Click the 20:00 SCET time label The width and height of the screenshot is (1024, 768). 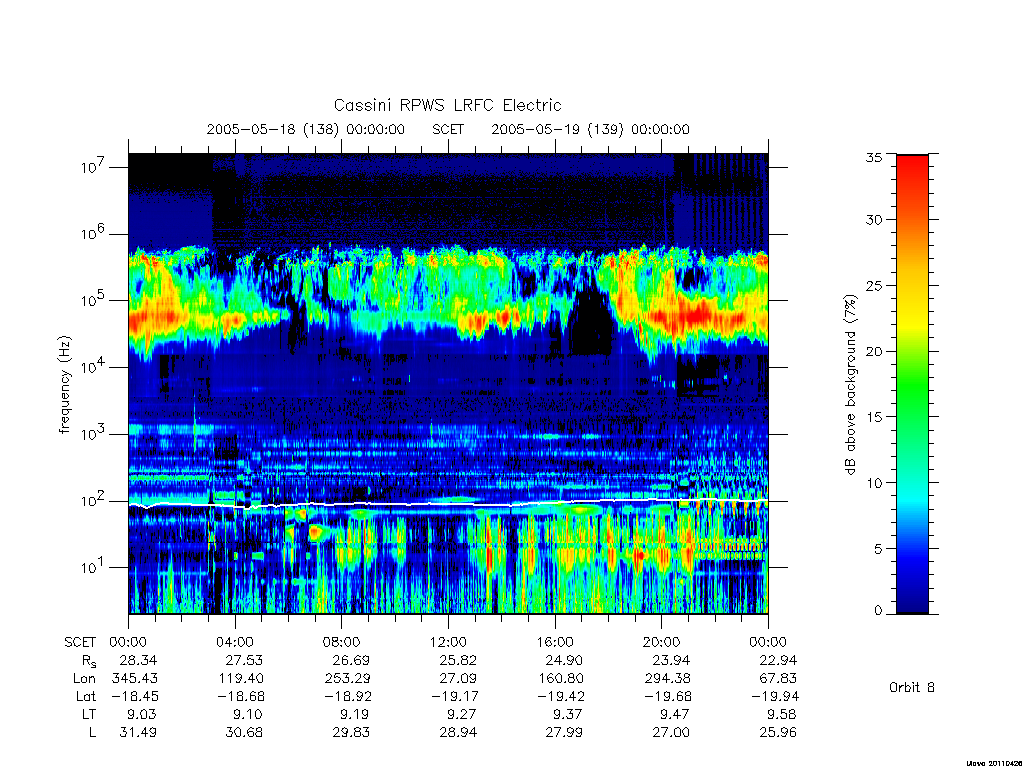(x=661, y=642)
